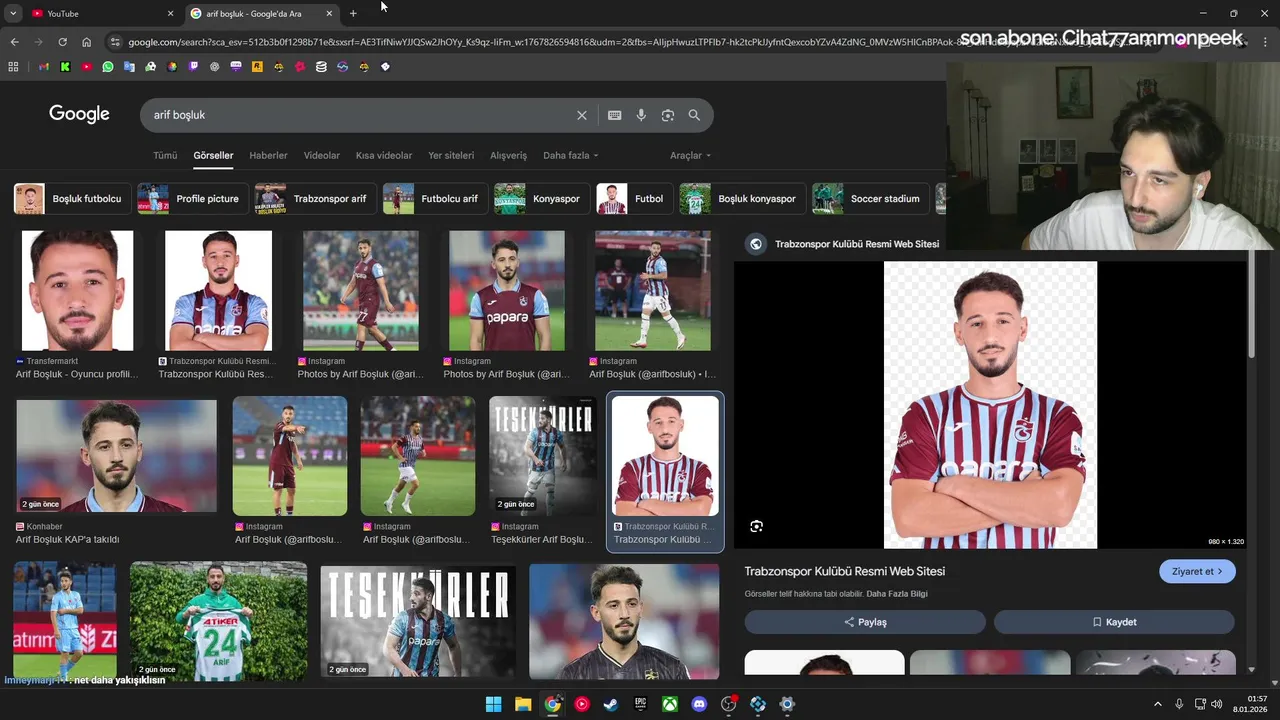This screenshot has width=1280, height=720.
Task: Expand the Daha fazla dropdown
Action: coord(570,156)
